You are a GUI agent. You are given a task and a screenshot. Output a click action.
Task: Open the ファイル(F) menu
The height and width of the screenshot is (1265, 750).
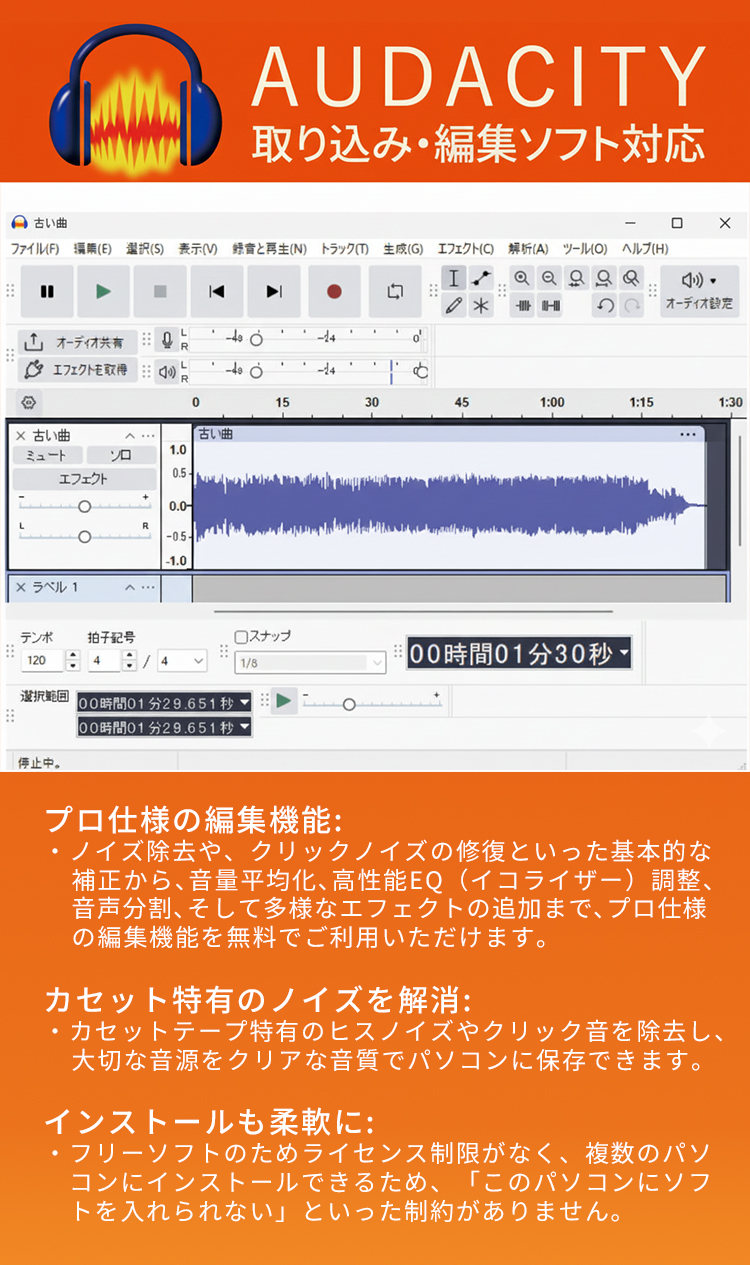pyautogui.click(x=34, y=248)
